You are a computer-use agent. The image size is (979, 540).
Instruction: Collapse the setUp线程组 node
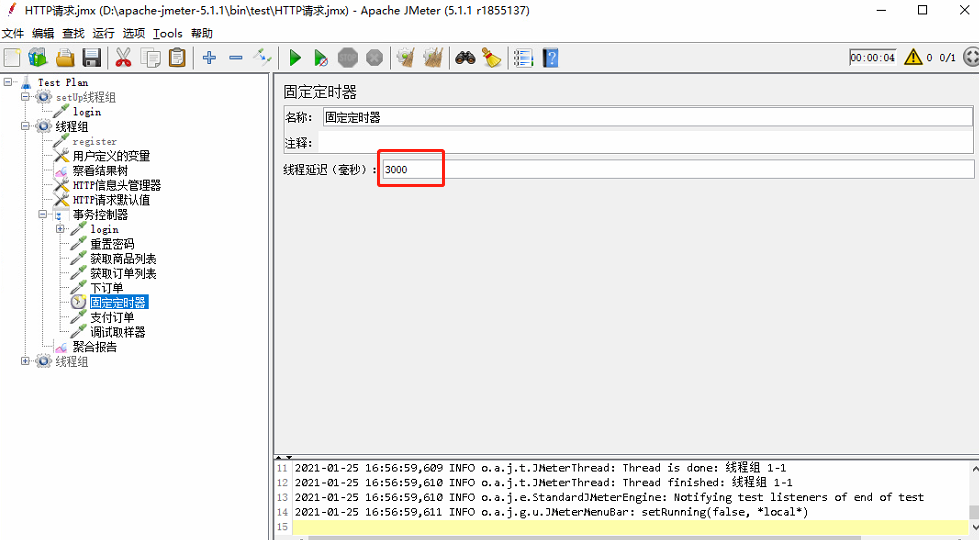pyautogui.click(x=25, y=97)
